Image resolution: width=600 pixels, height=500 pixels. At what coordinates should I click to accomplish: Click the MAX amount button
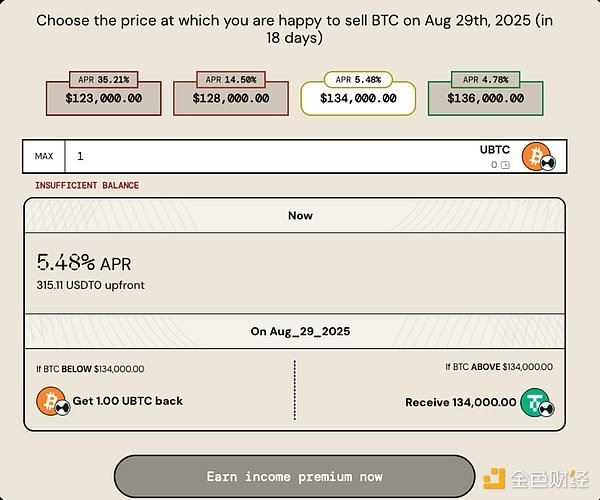point(44,156)
